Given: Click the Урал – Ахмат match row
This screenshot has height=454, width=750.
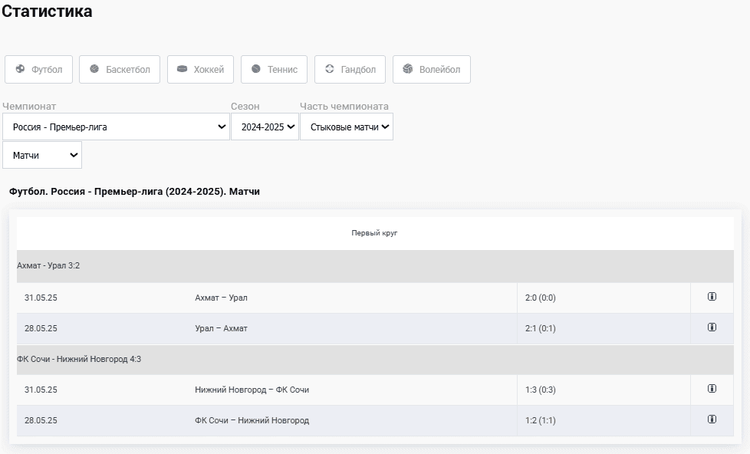Looking at the screenshot, I should click(221, 328).
